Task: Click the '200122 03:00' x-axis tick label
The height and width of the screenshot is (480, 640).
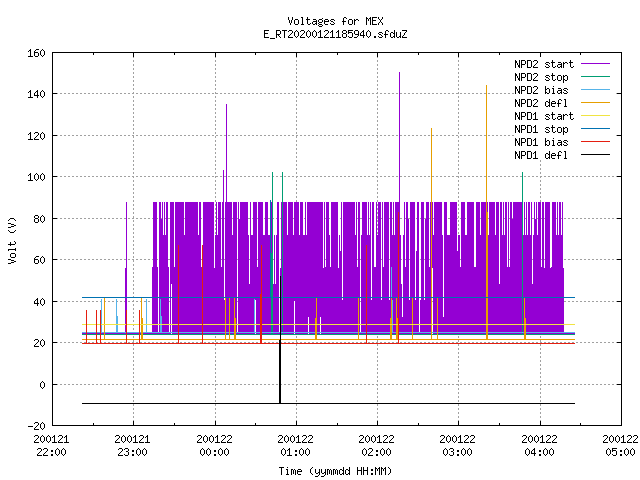Action: pos(458,446)
